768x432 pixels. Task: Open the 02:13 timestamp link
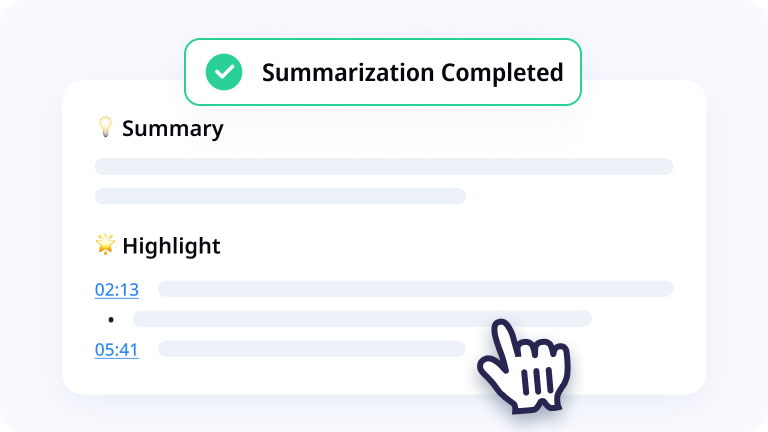tap(117, 289)
